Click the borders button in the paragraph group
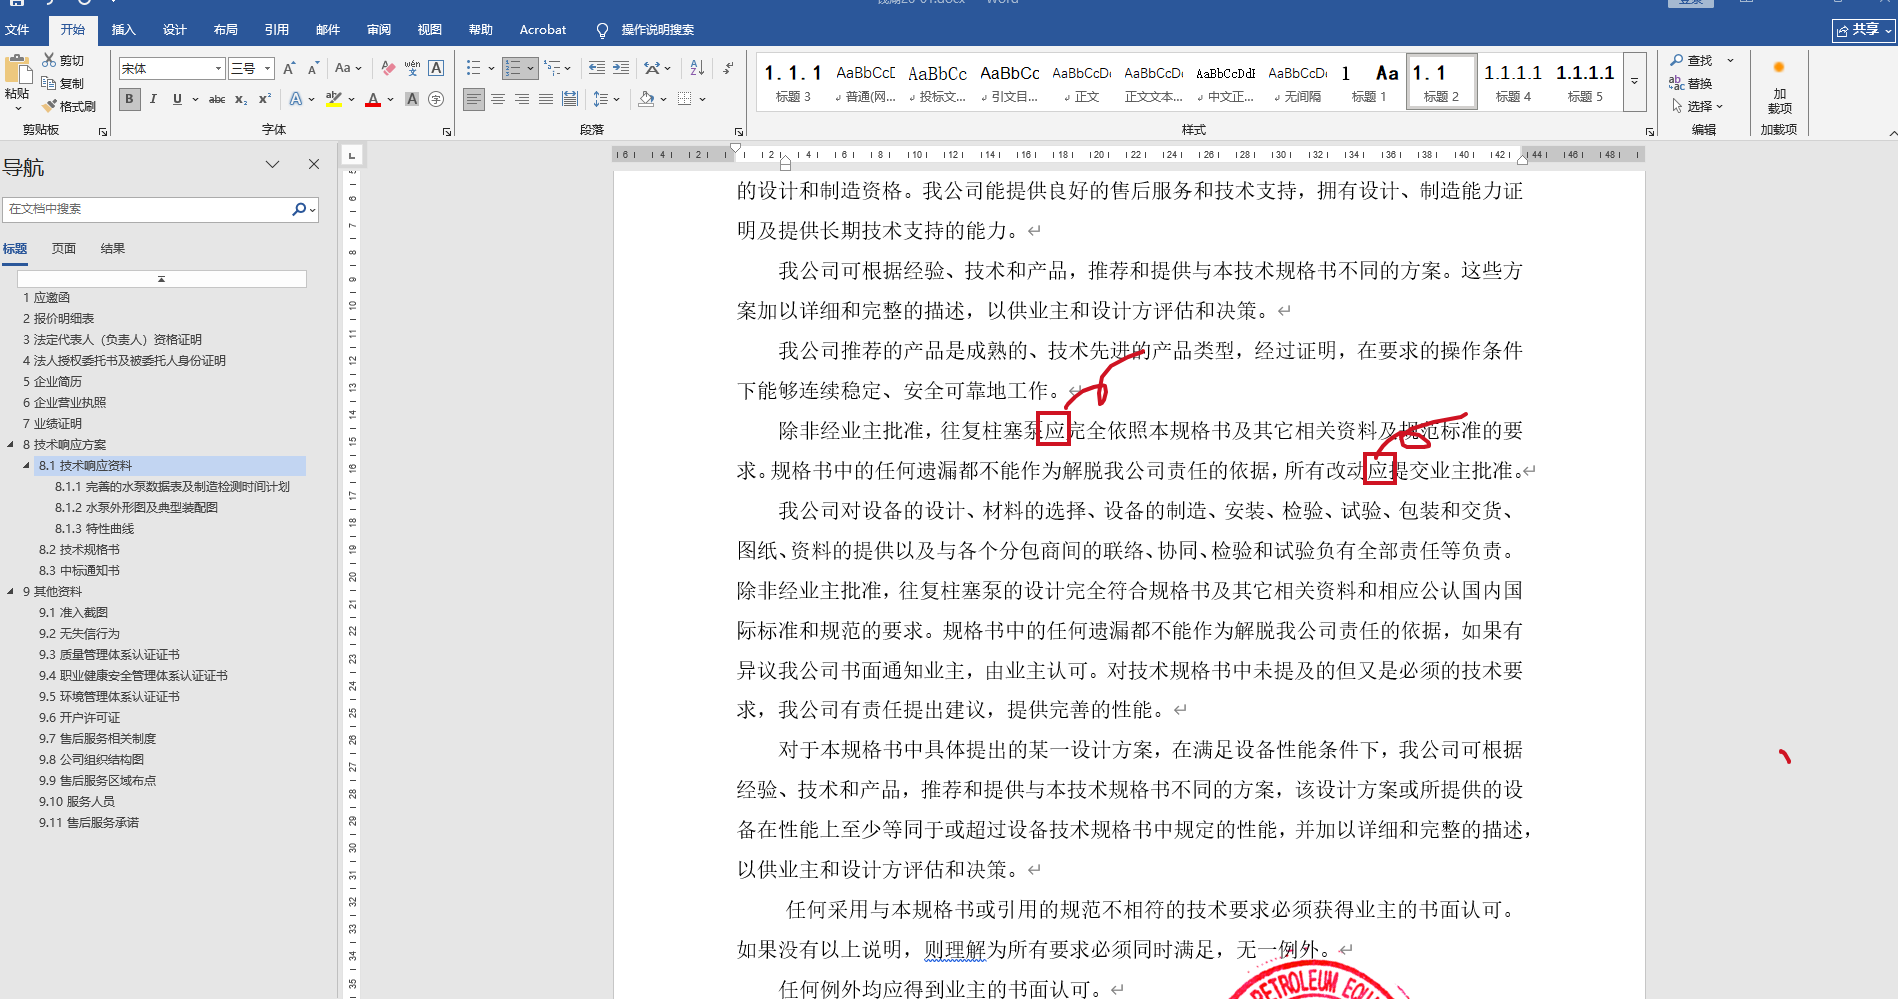 click(x=685, y=99)
